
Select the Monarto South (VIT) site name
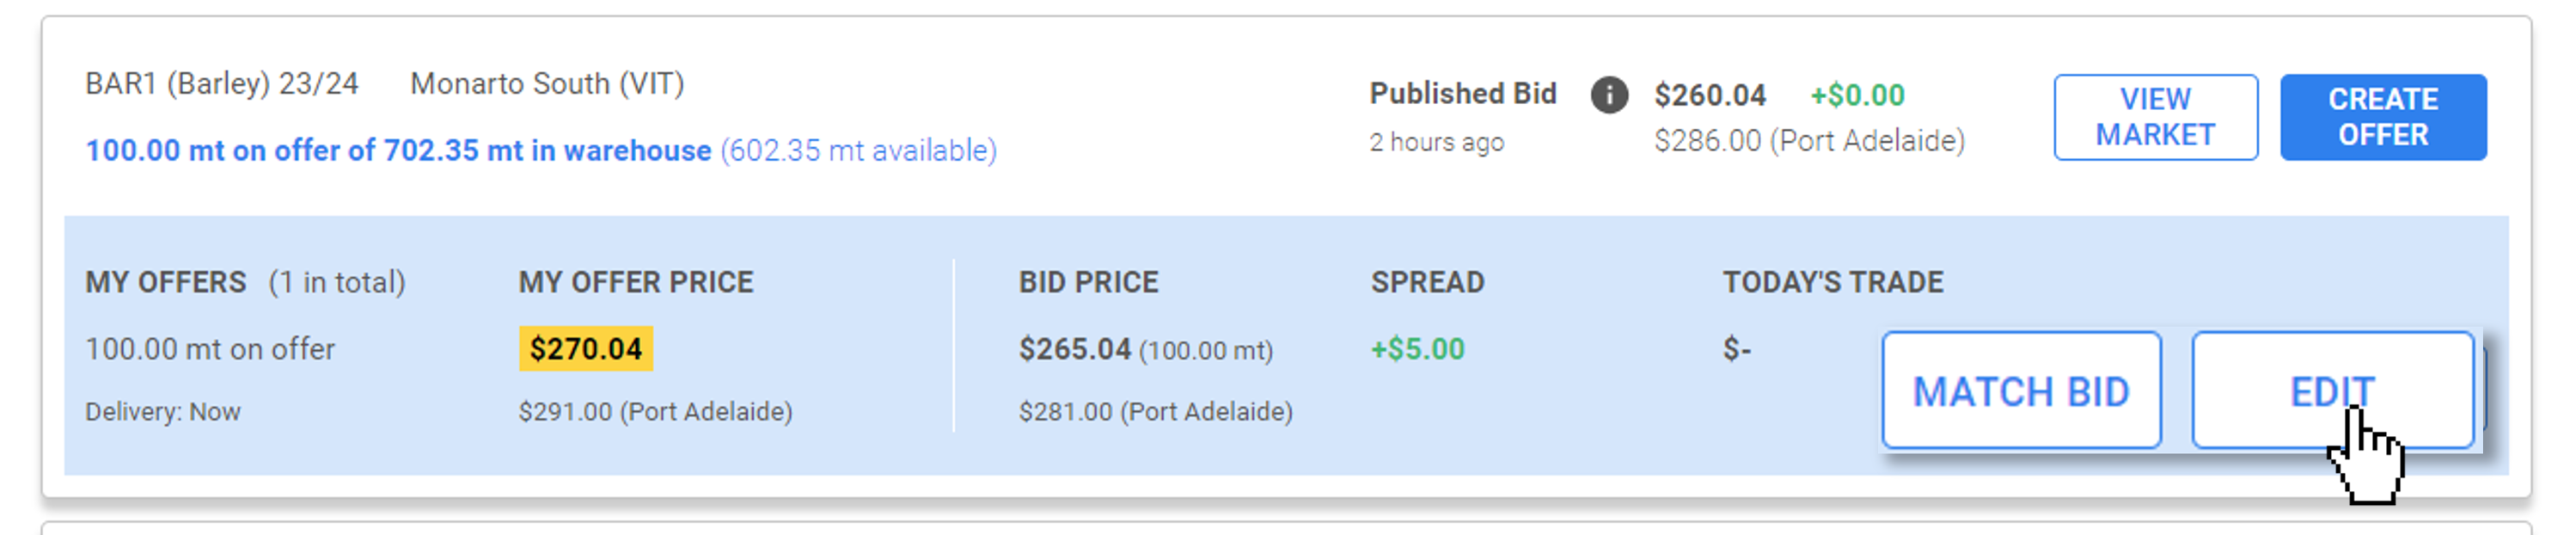(547, 83)
